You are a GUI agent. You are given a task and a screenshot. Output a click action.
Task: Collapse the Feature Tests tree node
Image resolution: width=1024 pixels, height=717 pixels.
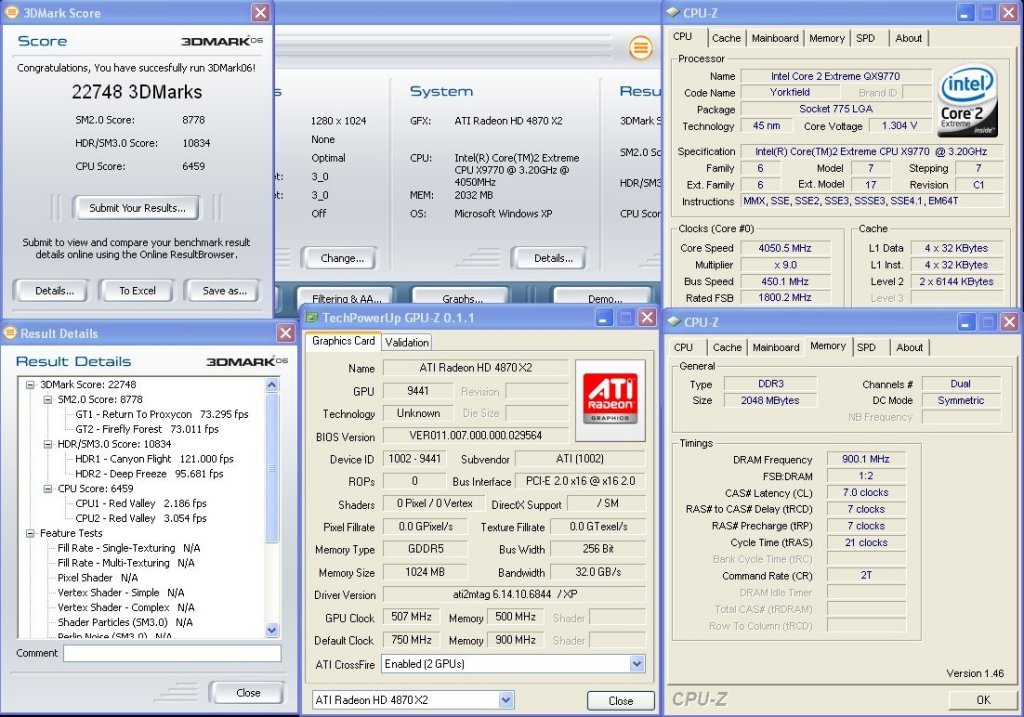click(30, 534)
